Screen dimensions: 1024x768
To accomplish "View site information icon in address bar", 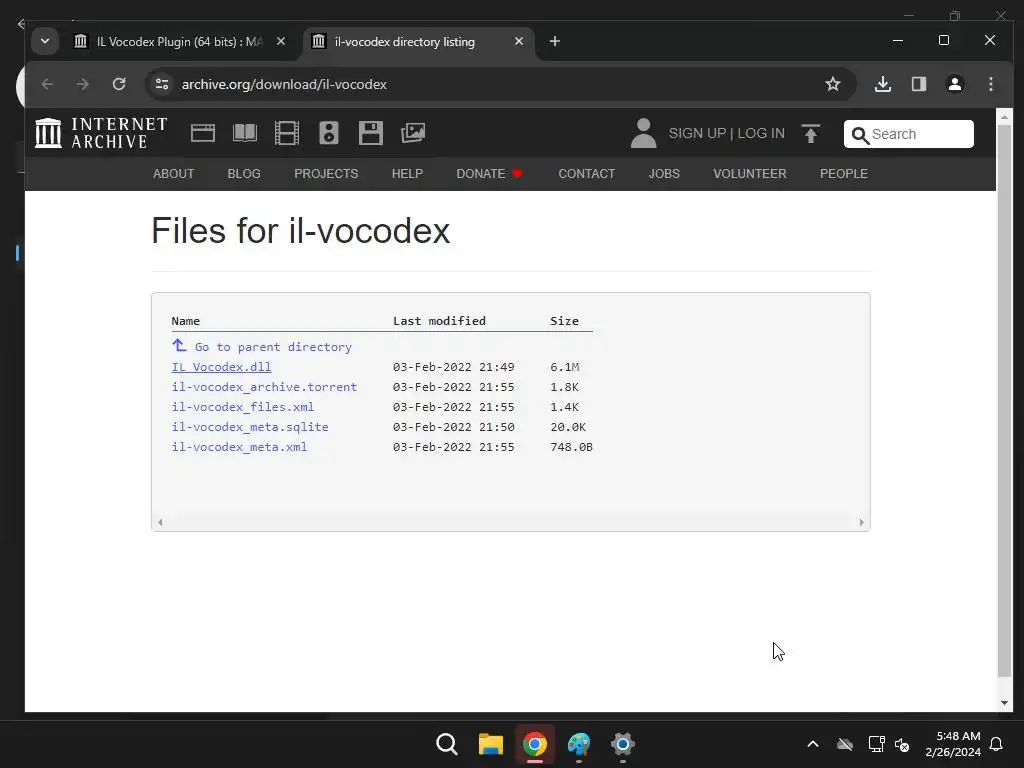I will (162, 84).
